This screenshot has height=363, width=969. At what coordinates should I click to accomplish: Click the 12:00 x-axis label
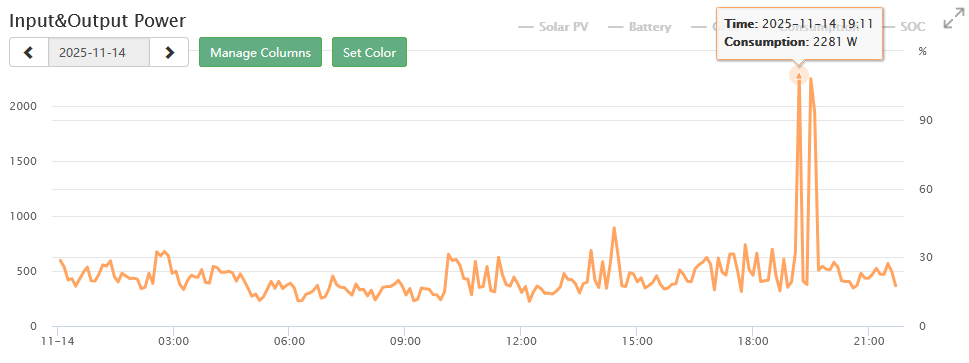point(521,341)
